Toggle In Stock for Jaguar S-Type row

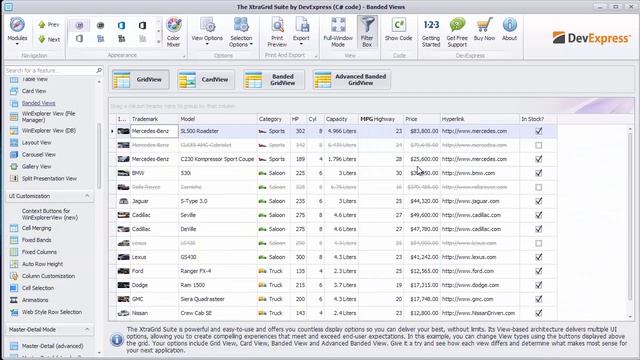click(x=539, y=201)
